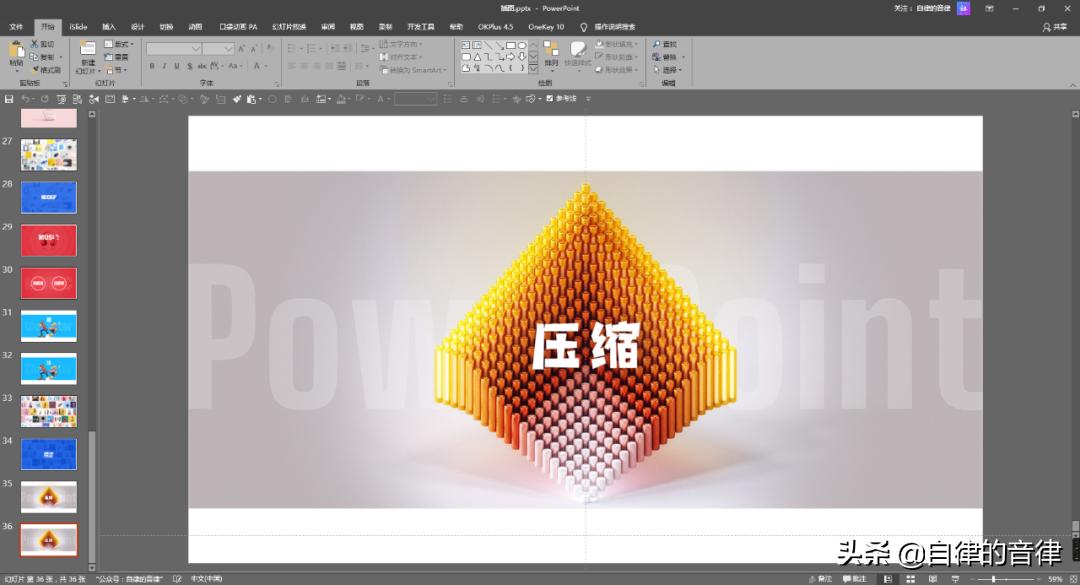The height and width of the screenshot is (585, 1080).
Task: Open the font size dropdown
Action: 229,48
